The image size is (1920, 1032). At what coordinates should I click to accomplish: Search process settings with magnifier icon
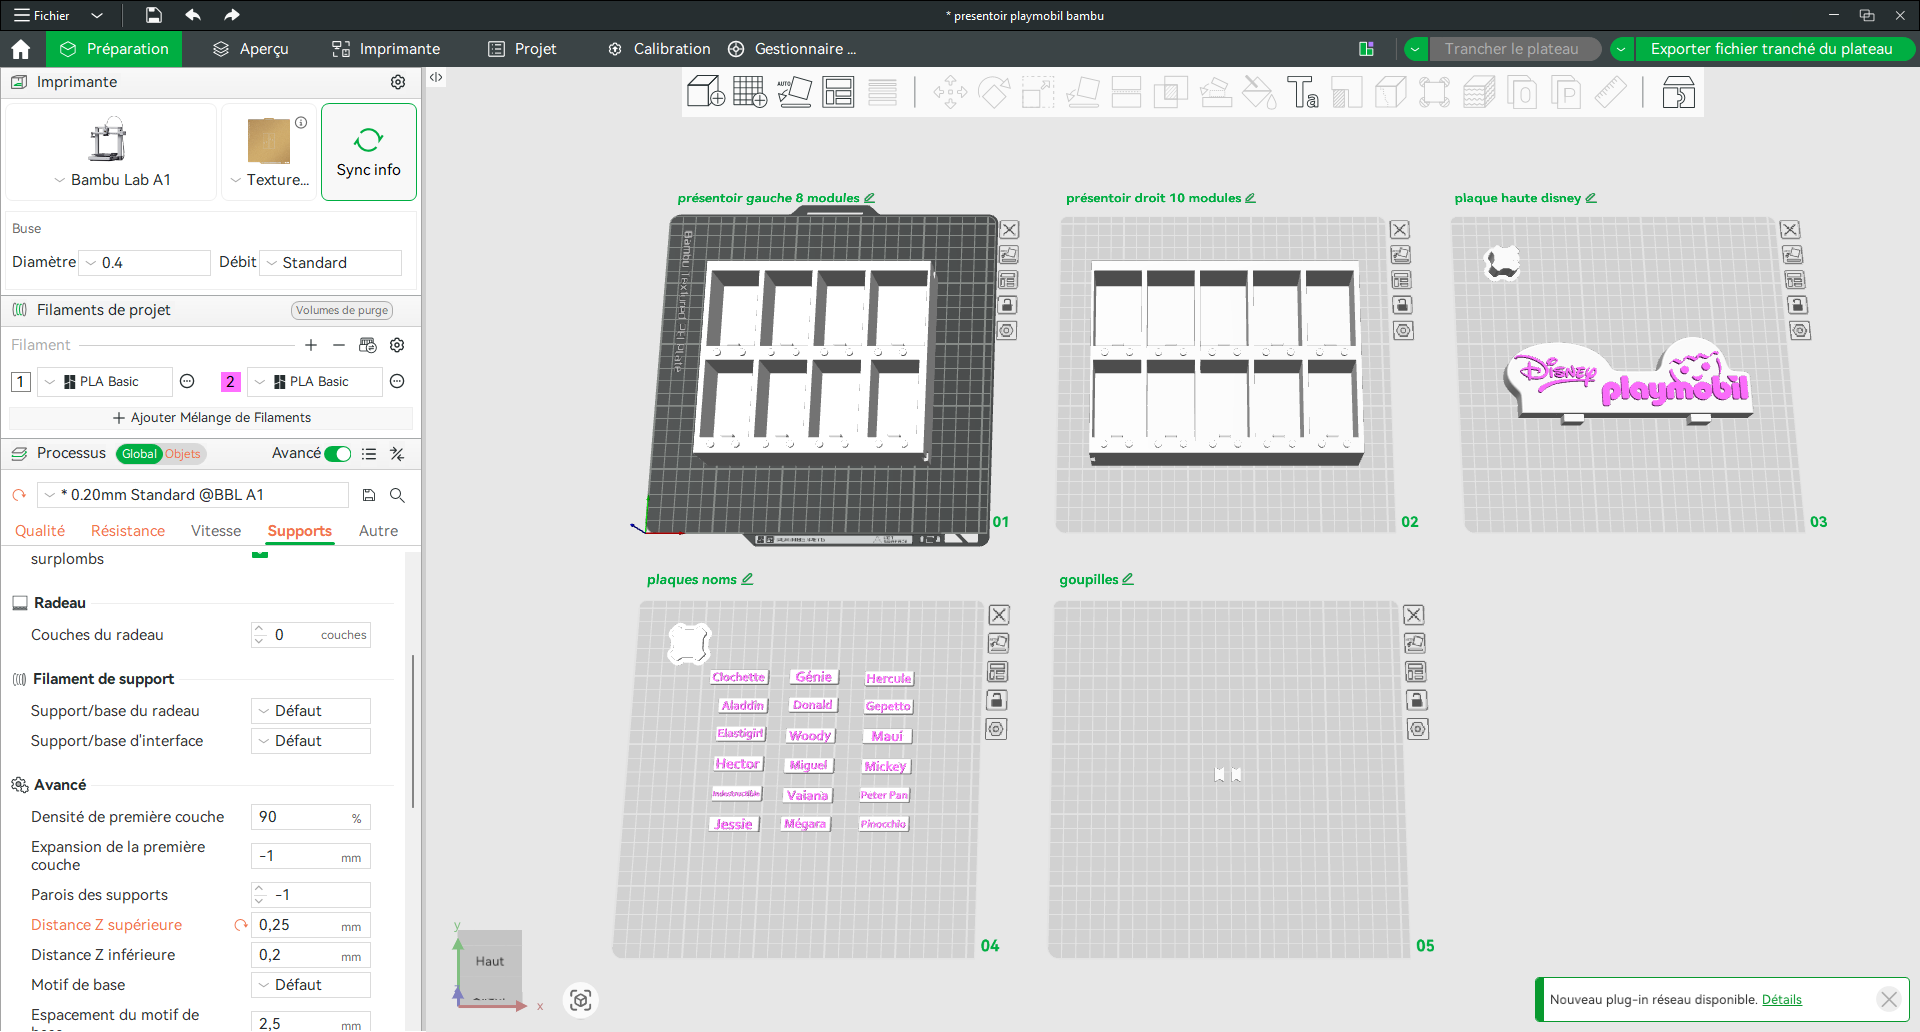point(397,495)
